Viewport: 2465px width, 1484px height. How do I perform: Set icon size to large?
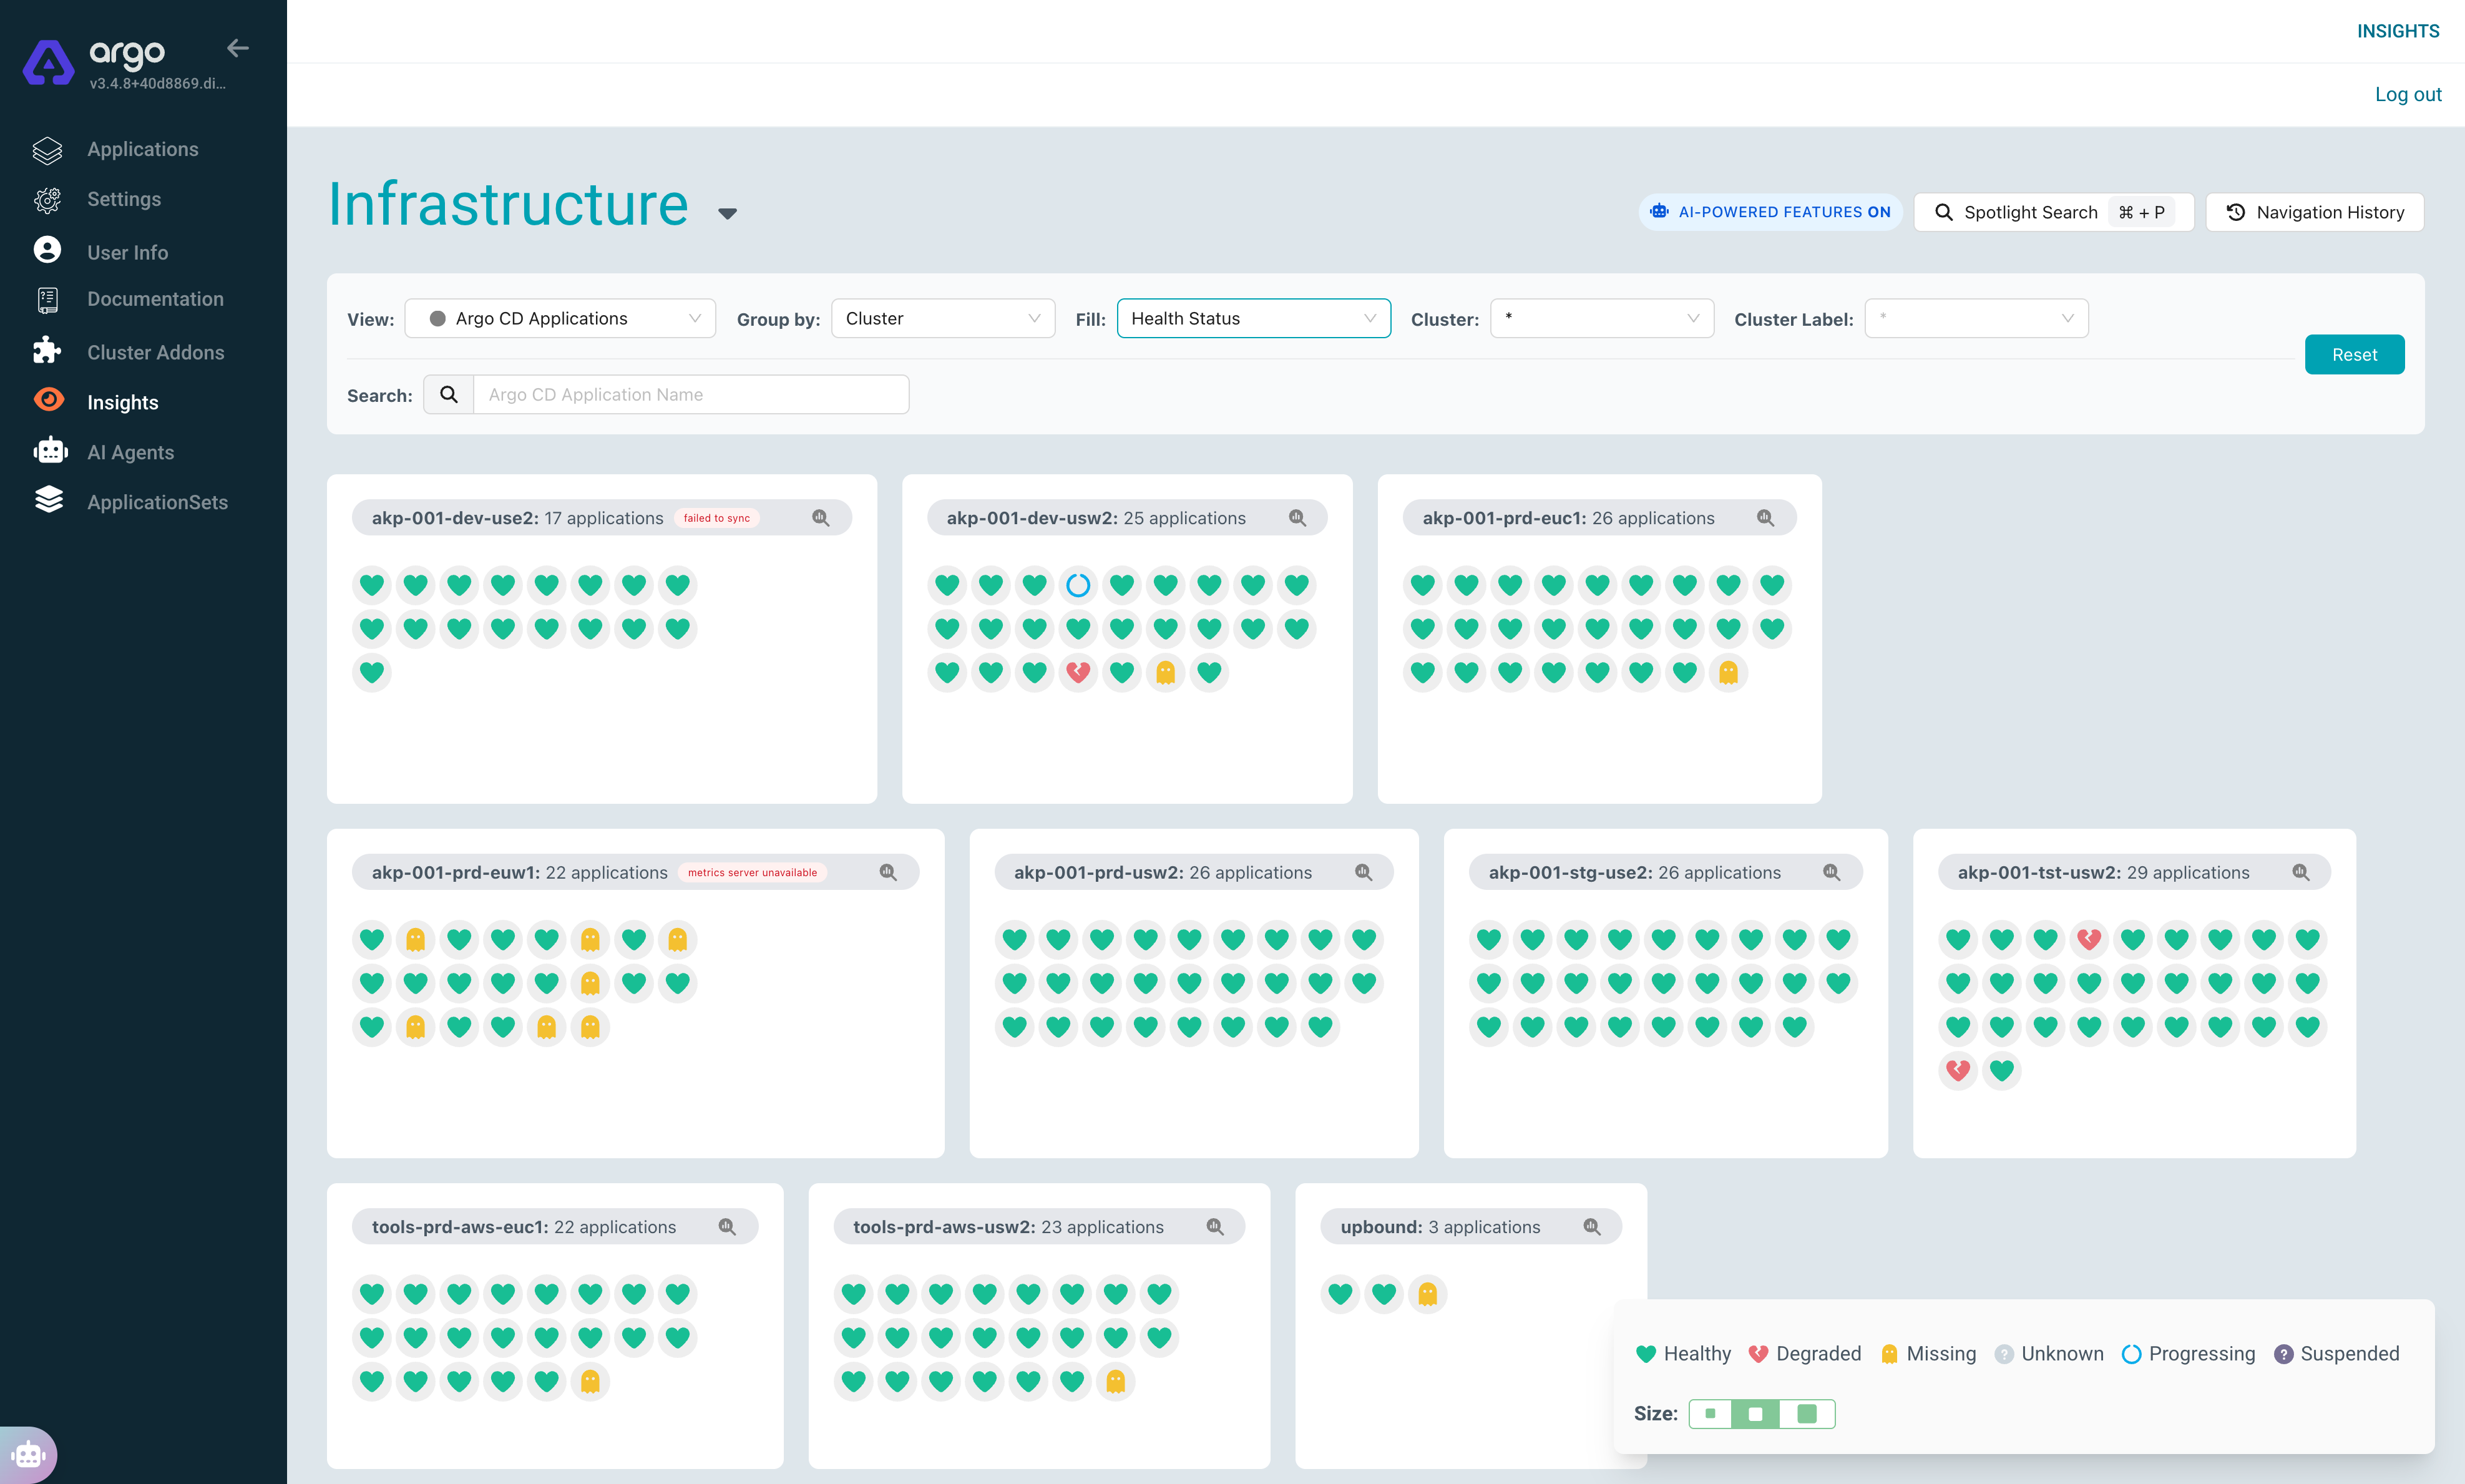[x=1806, y=1414]
